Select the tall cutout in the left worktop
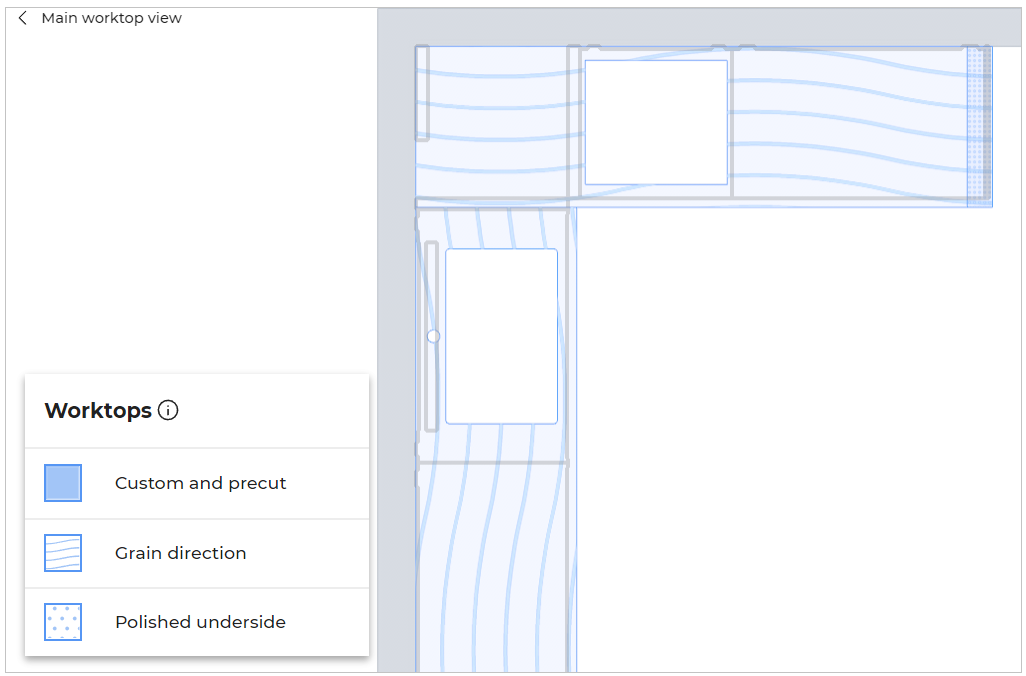The image size is (1026, 676). click(x=501, y=336)
